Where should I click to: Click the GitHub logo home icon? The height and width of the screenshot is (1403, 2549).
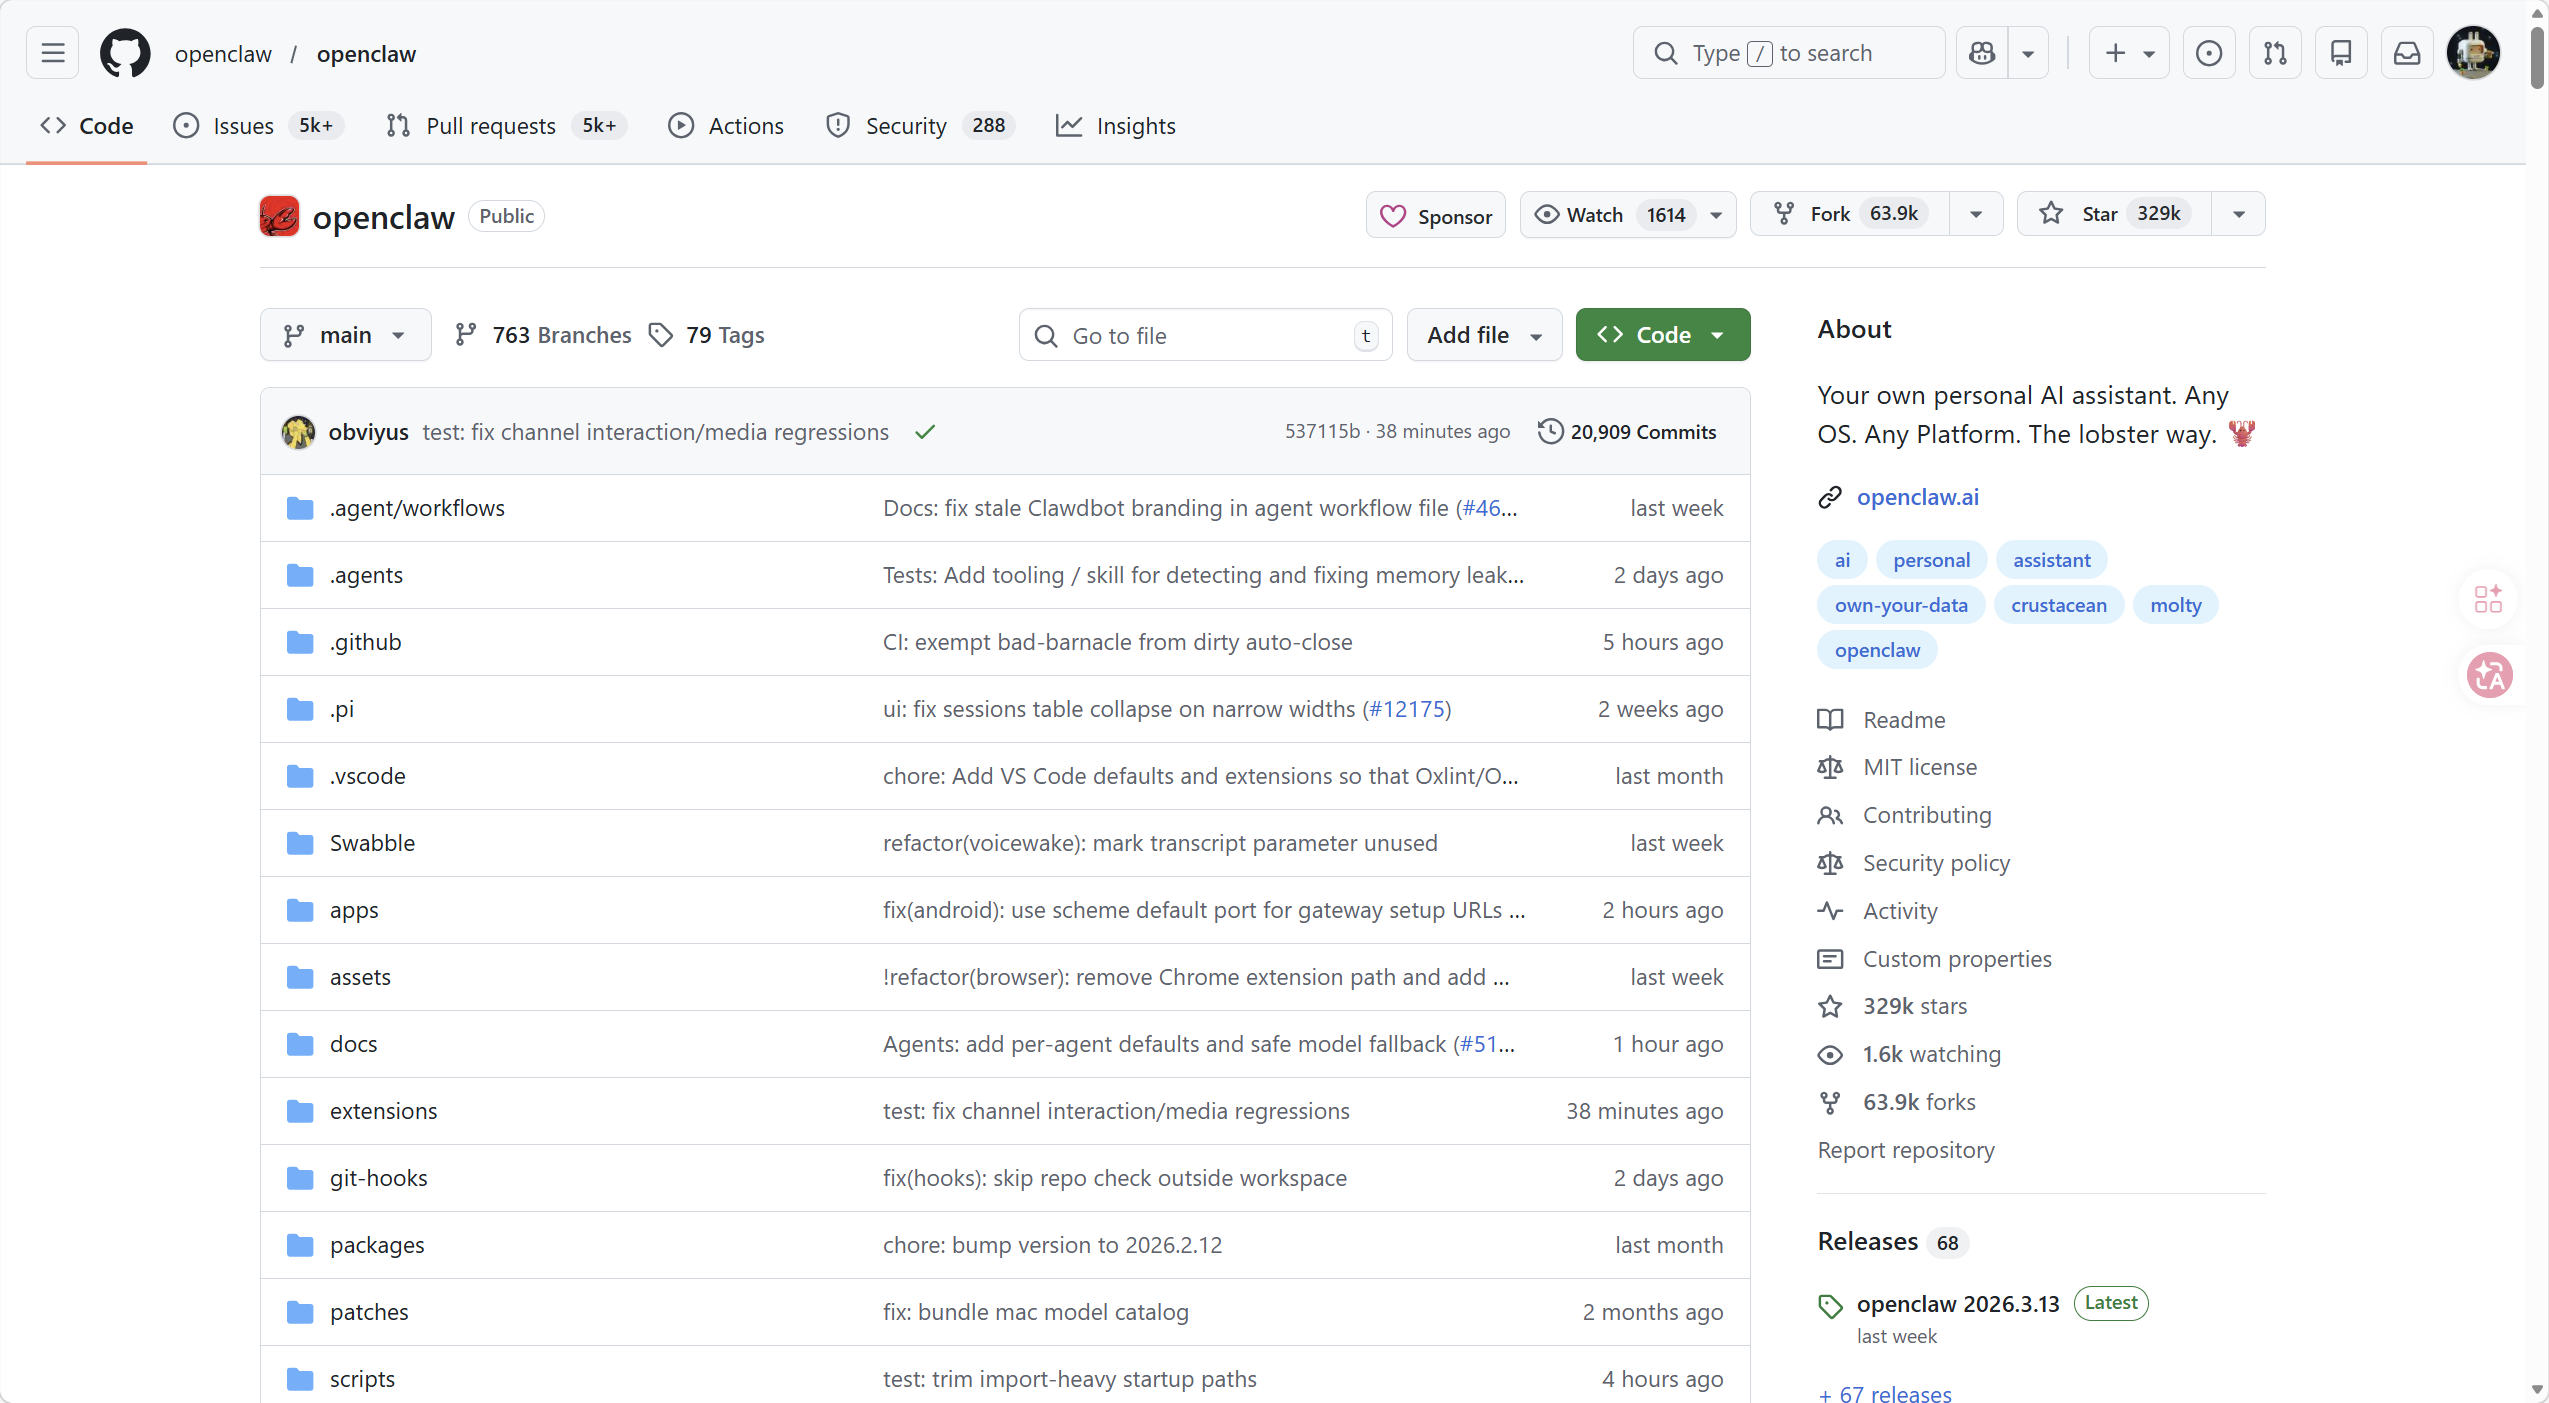coord(125,53)
